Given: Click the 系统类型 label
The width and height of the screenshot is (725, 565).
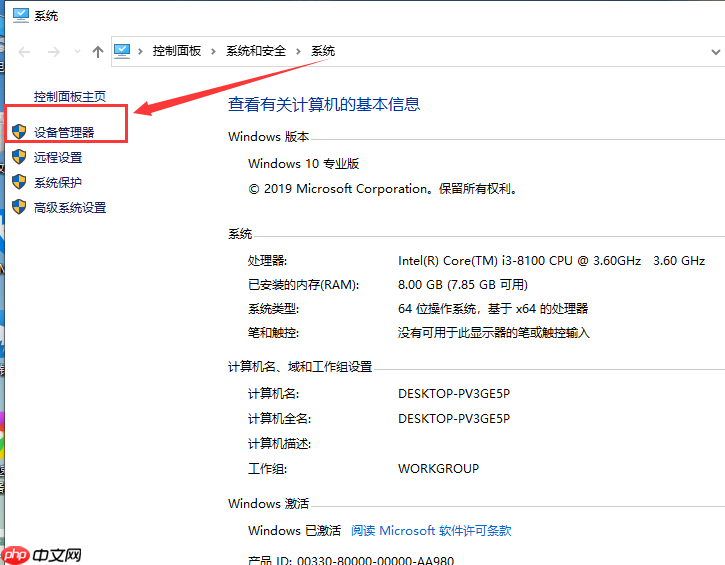Looking at the screenshot, I should [x=273, y=308].
